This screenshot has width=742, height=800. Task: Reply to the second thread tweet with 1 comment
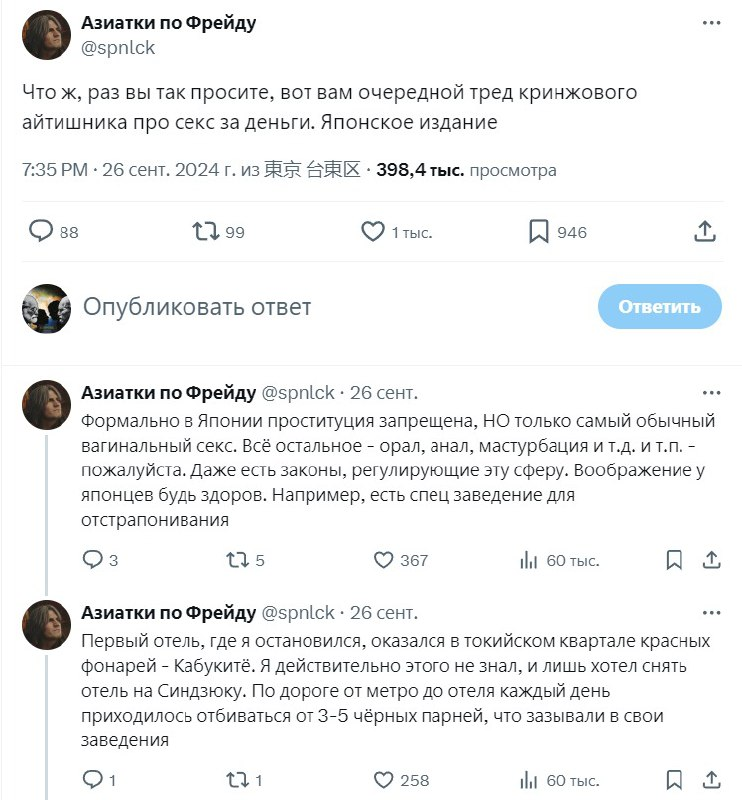tap(92, 780)
